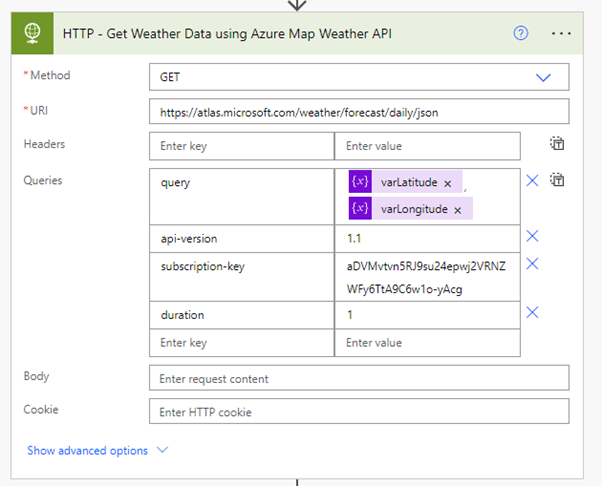Click the Cookie input field
The width and height of the screenshot is (602, 486).
359,411
